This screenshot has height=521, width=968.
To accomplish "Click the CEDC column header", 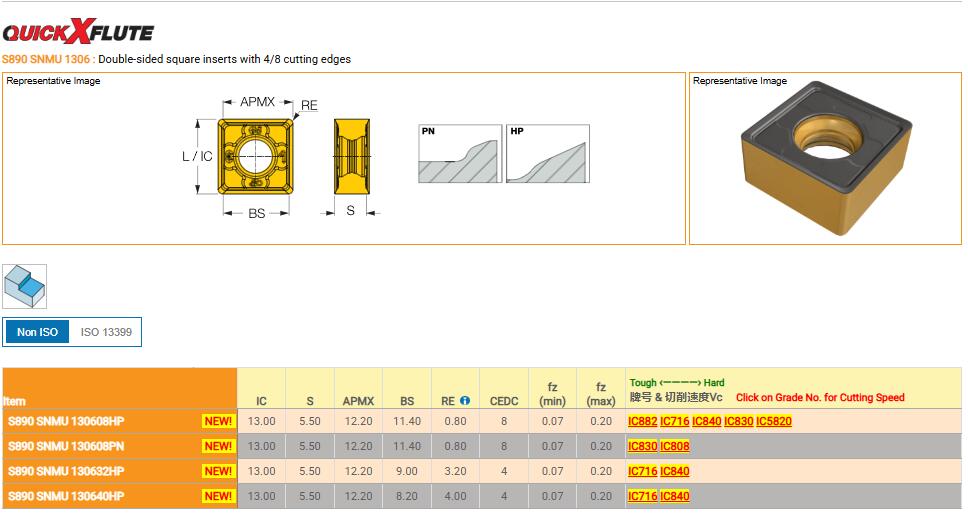I will tap(504, 401).
